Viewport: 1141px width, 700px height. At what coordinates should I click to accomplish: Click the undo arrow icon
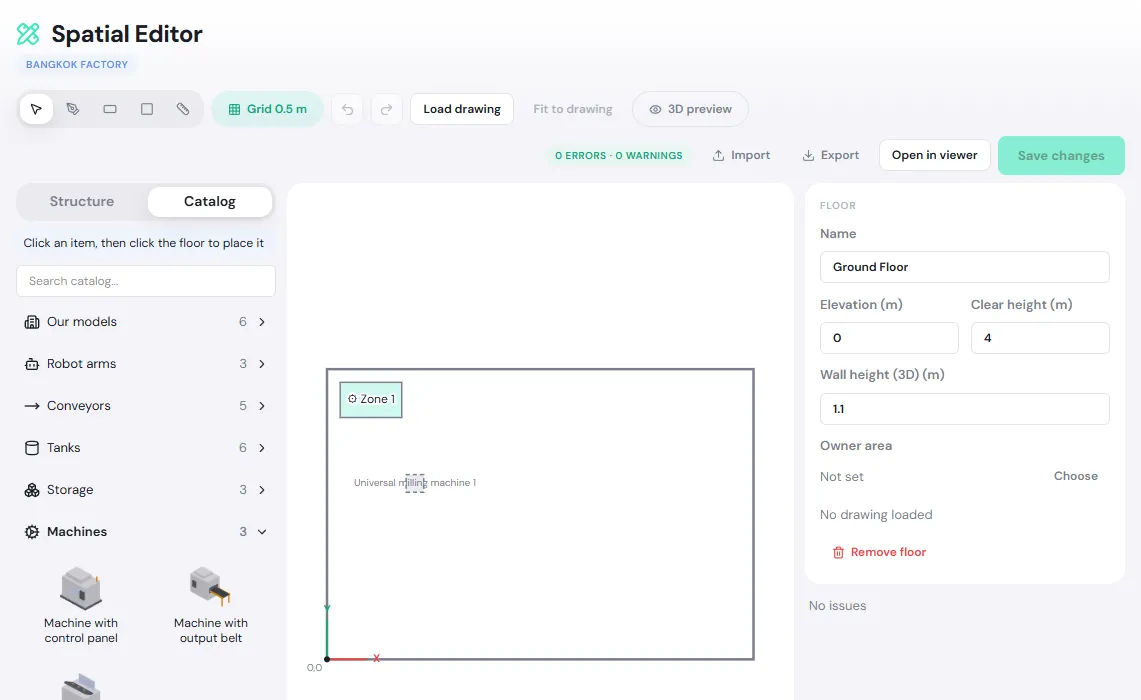347,109
